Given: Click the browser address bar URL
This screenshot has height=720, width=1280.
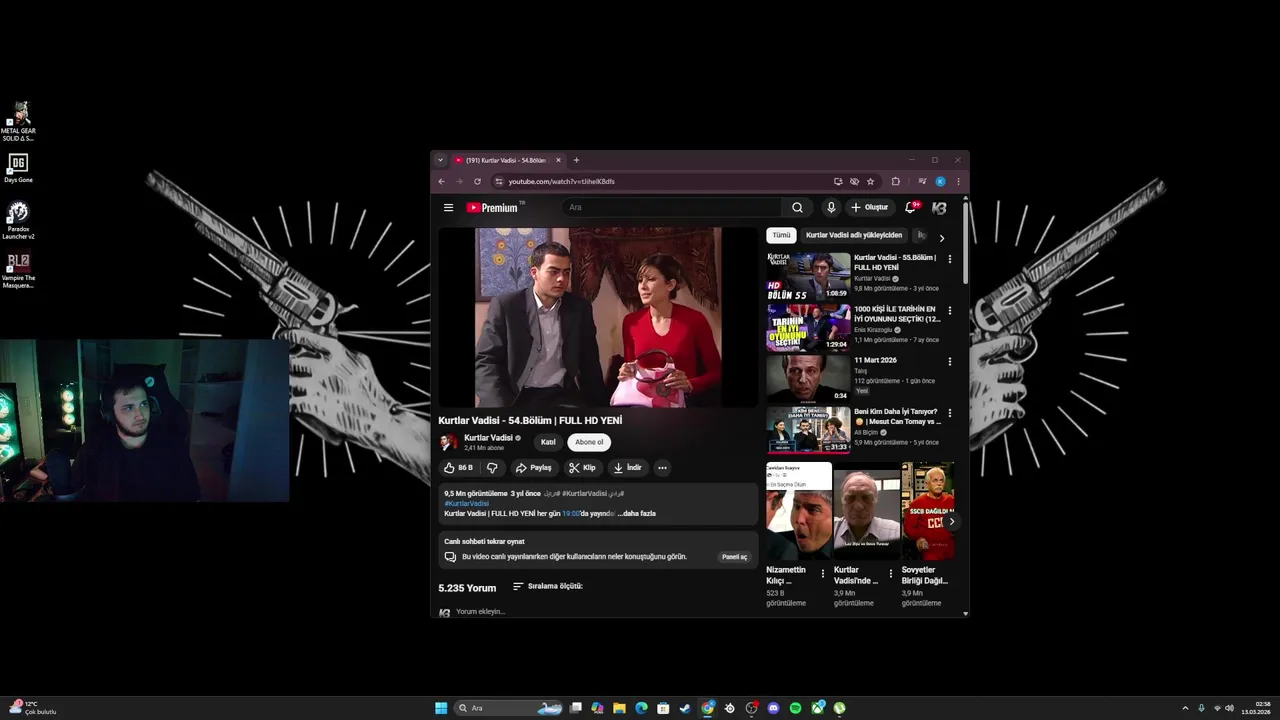Looking at the screenshot, I should pyautogui.click(x=561, y=182).
